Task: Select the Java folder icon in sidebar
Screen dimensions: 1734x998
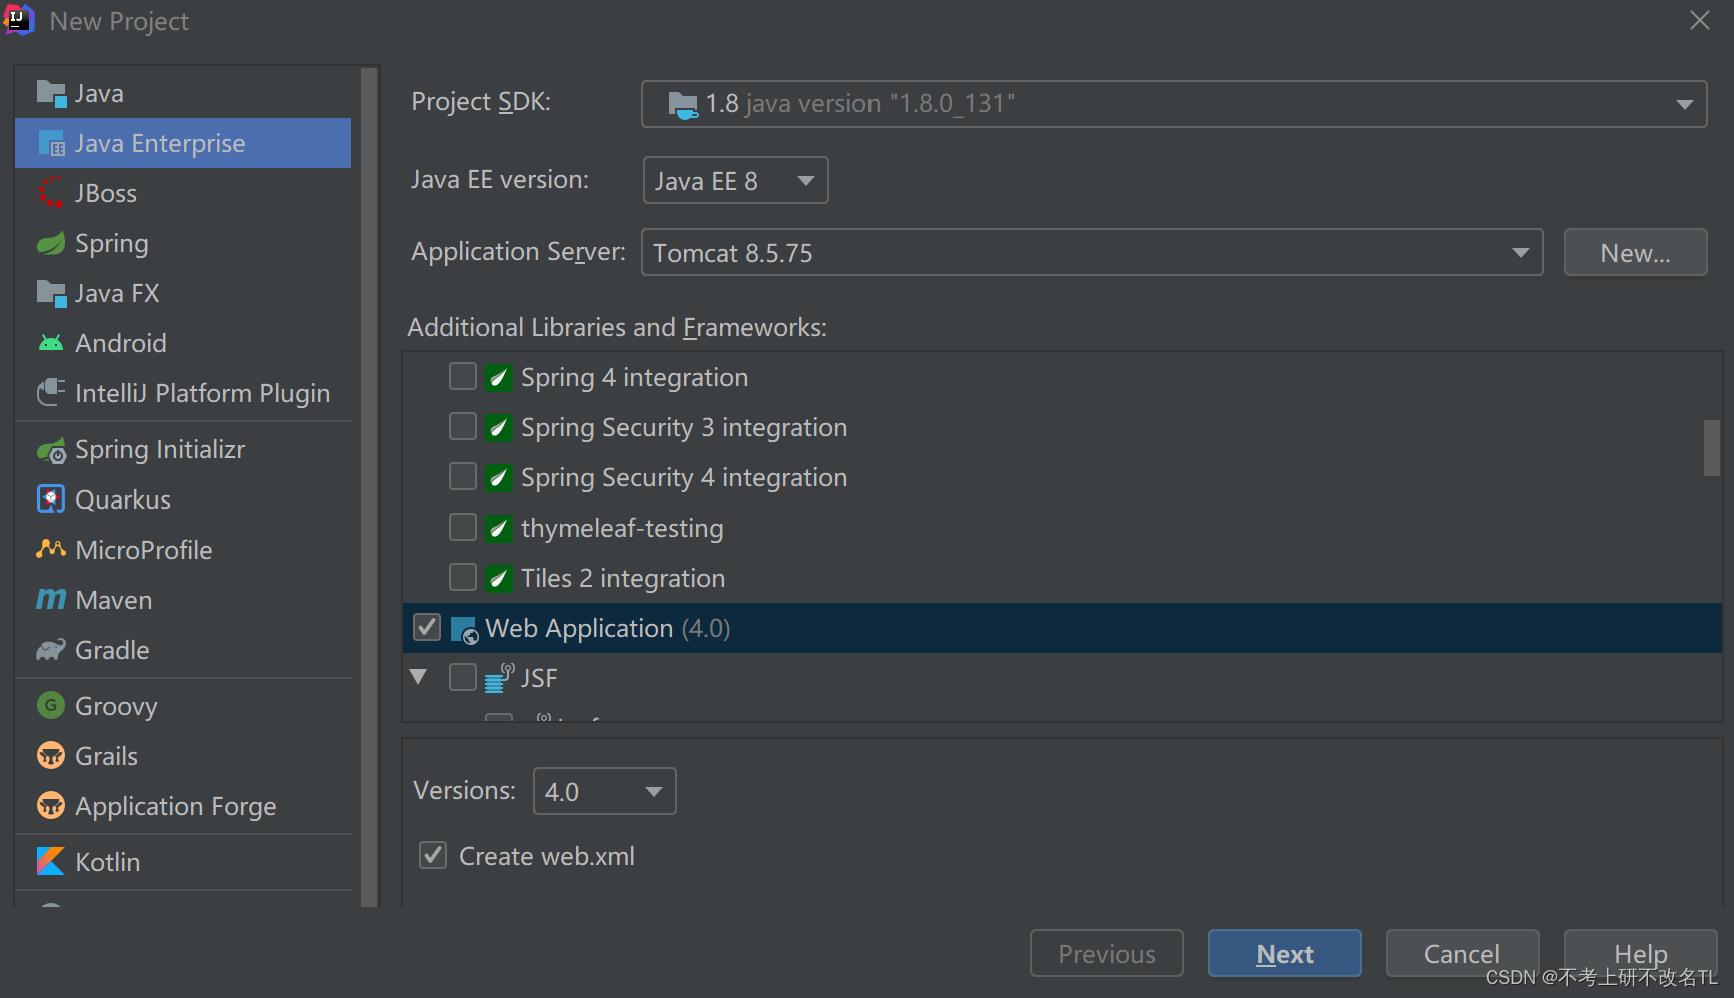Action: 51,93
